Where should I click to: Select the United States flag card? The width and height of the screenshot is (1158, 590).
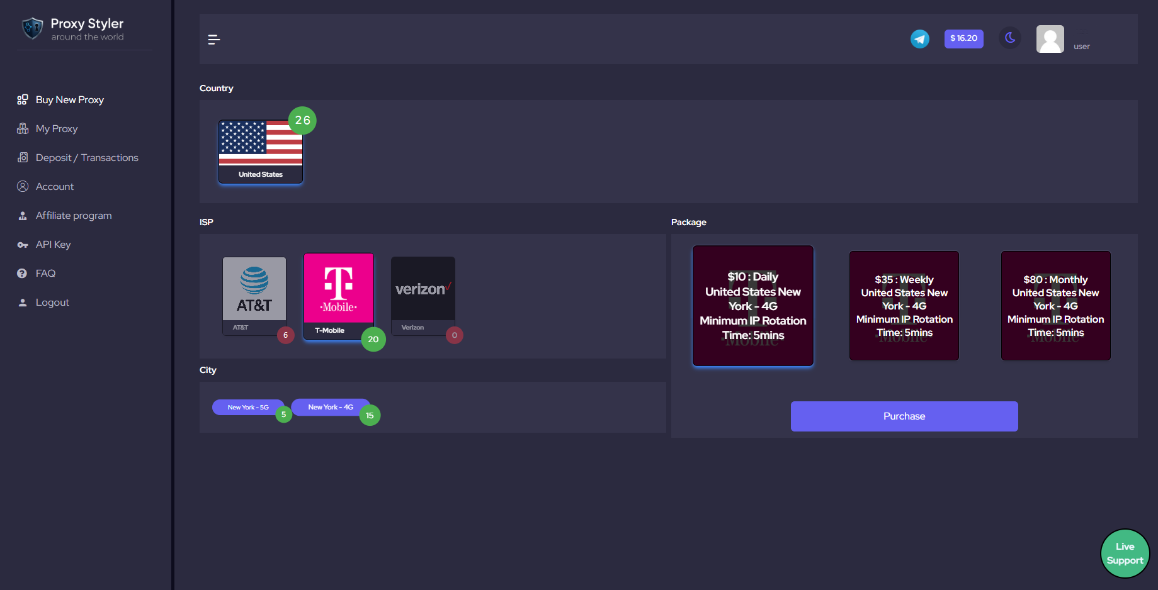(260, 151)
